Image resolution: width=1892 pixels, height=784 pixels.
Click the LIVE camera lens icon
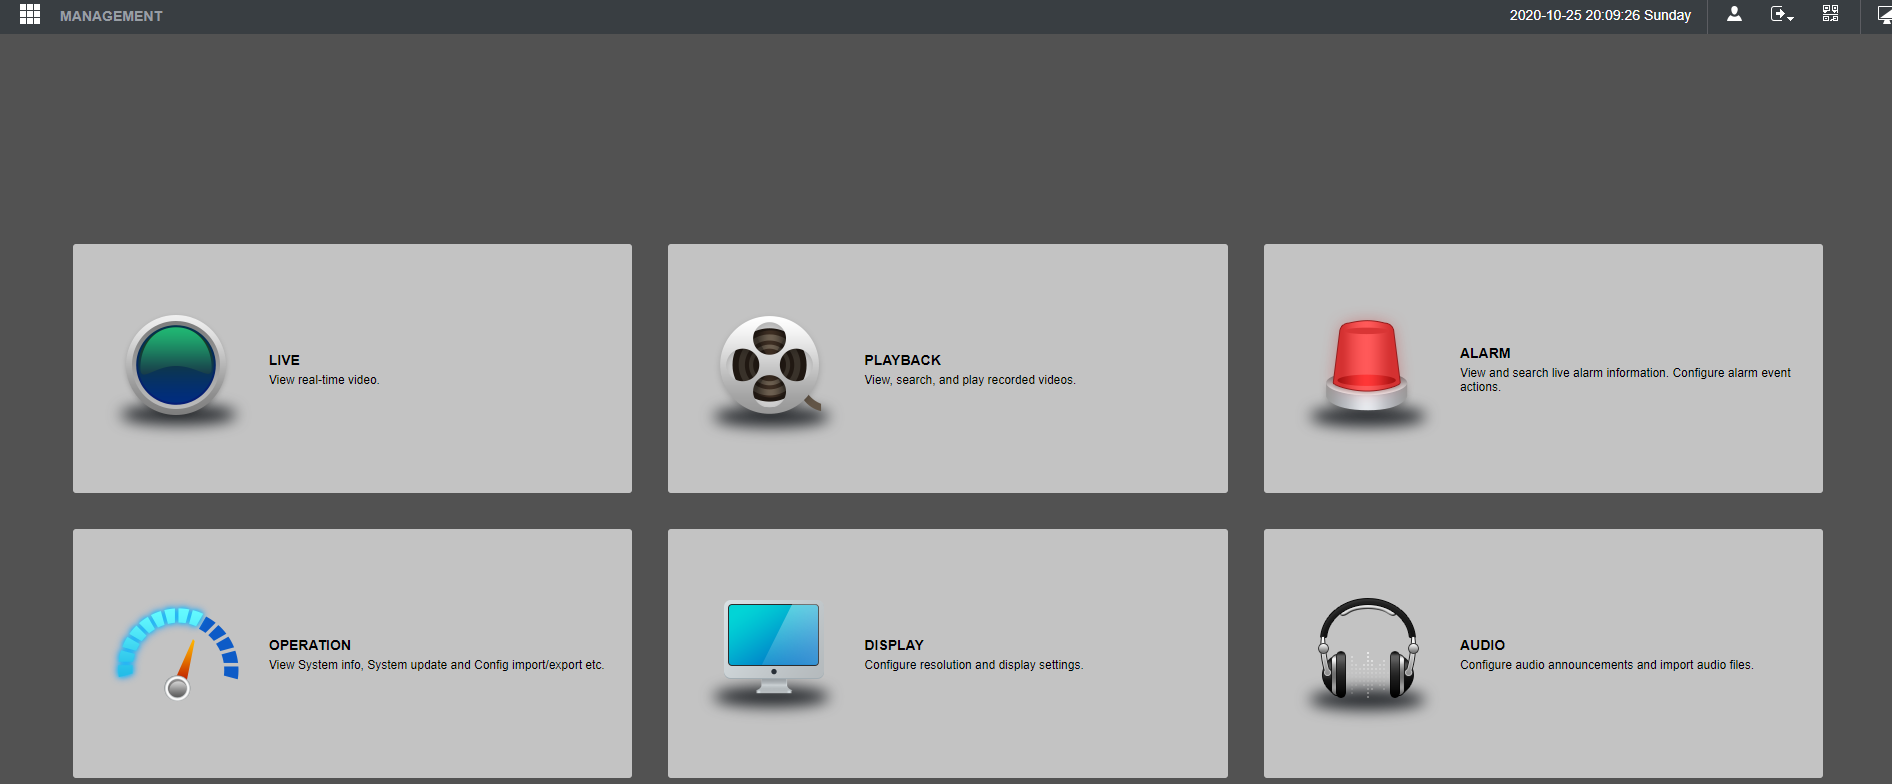tap(176, 366)
